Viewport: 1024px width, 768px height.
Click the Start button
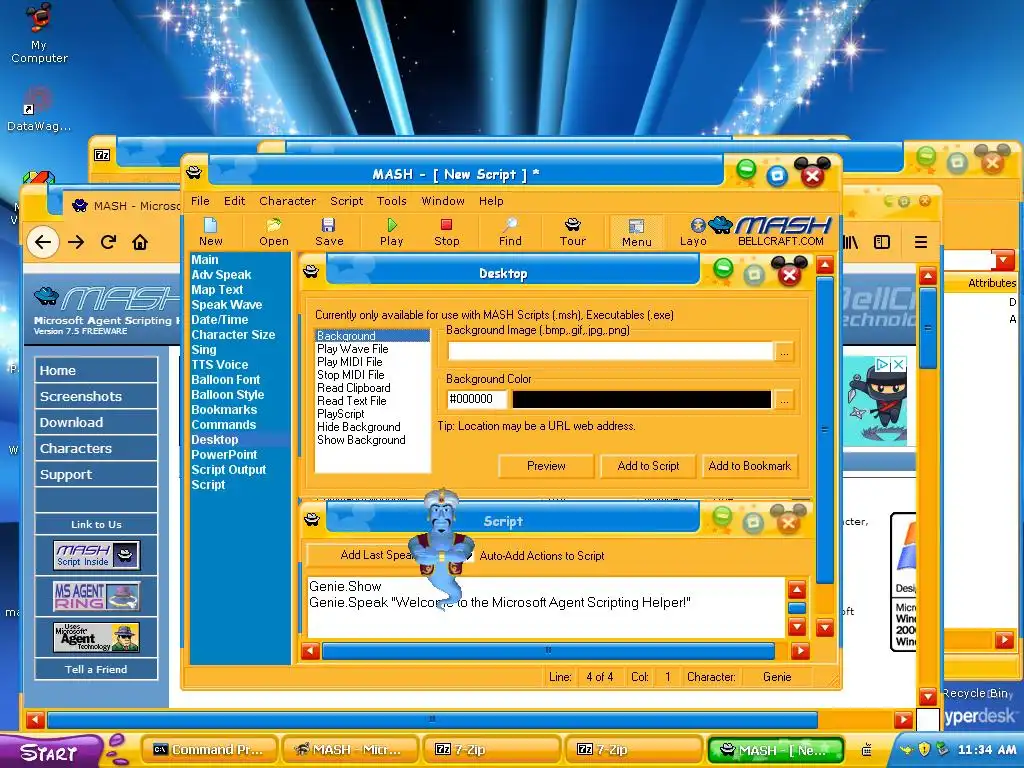click(x=49, y=752)
